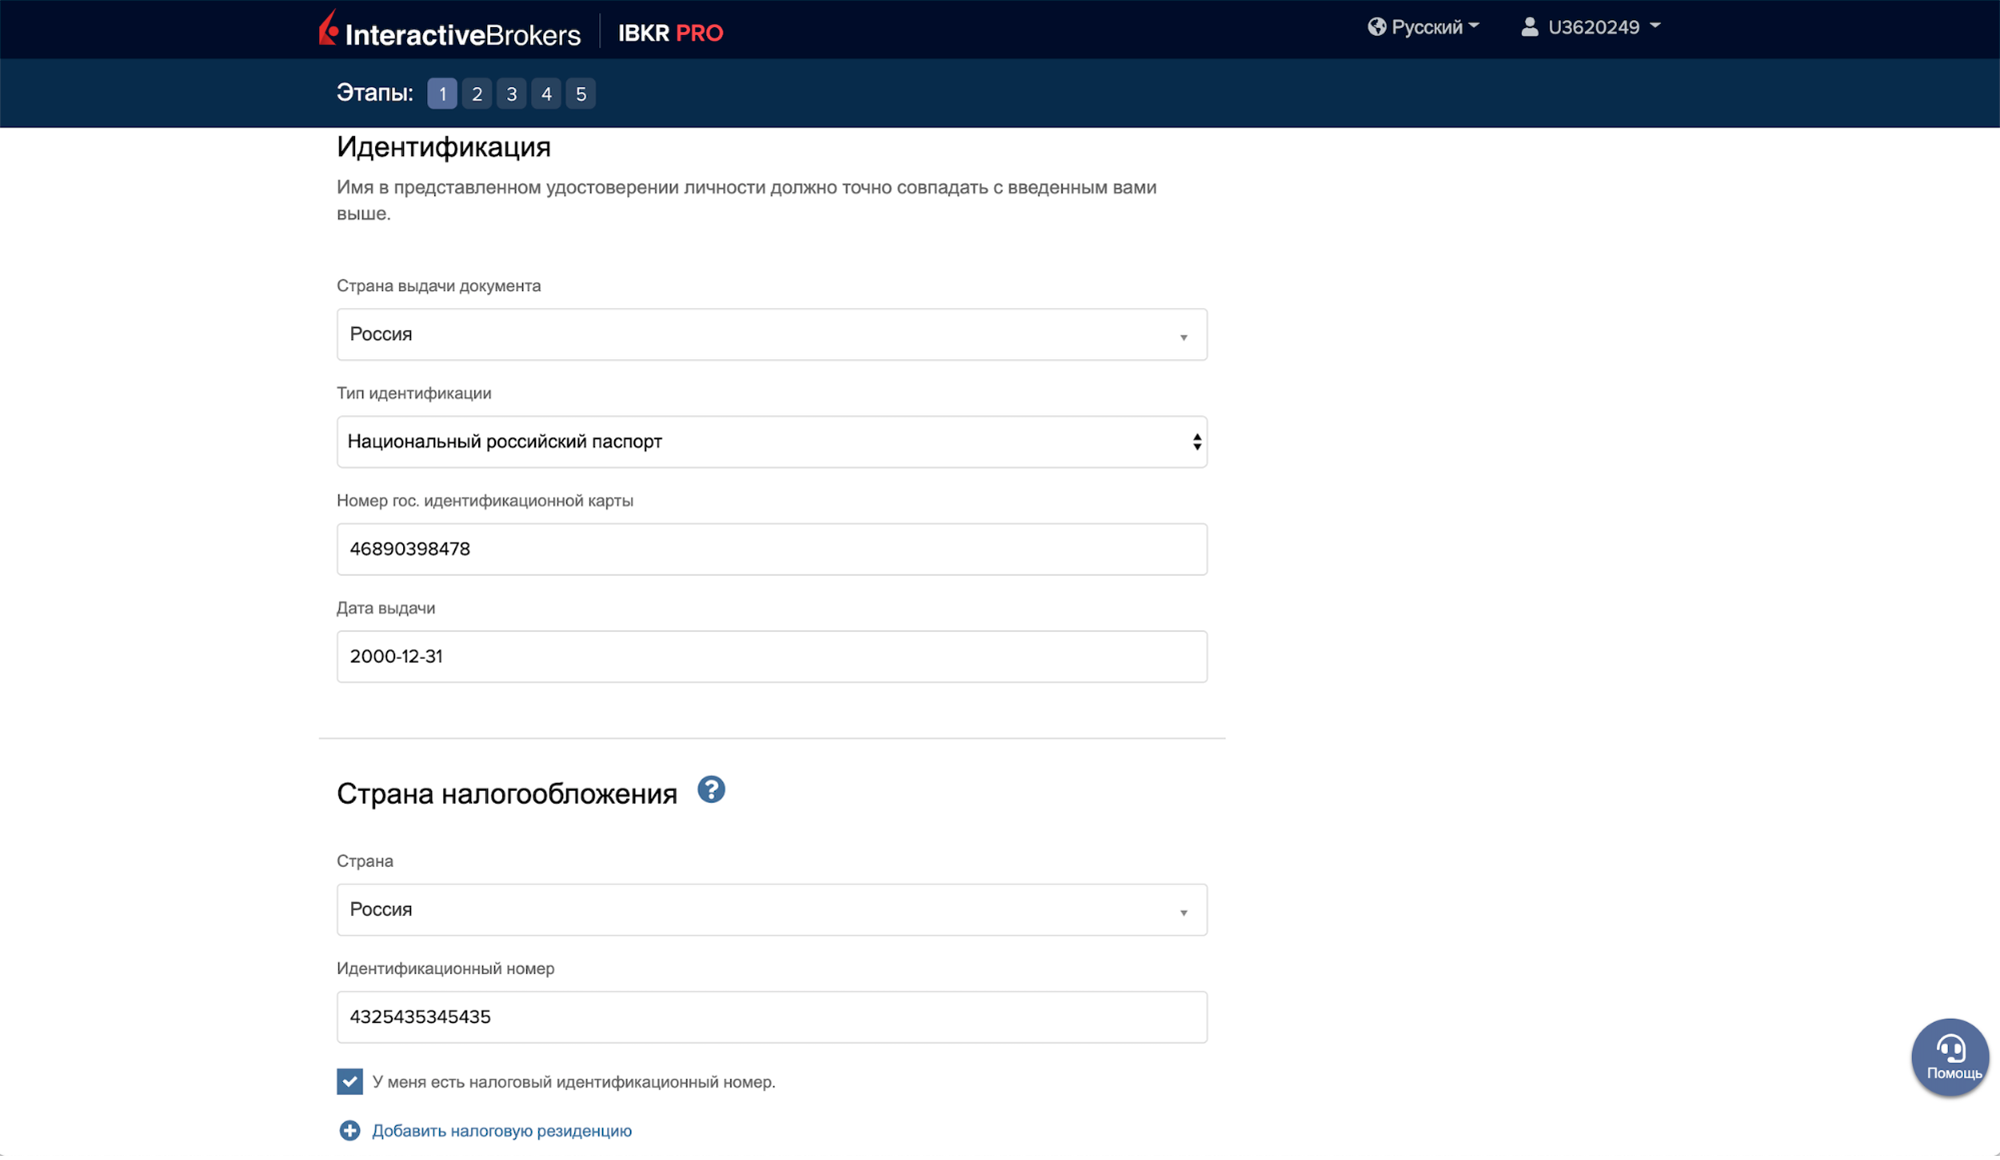The height and width of the screenshot is (1160, 2000).
Task: Click the plus icon to add tax residency
Action: pyautogui.click(x=349, y=1131)
